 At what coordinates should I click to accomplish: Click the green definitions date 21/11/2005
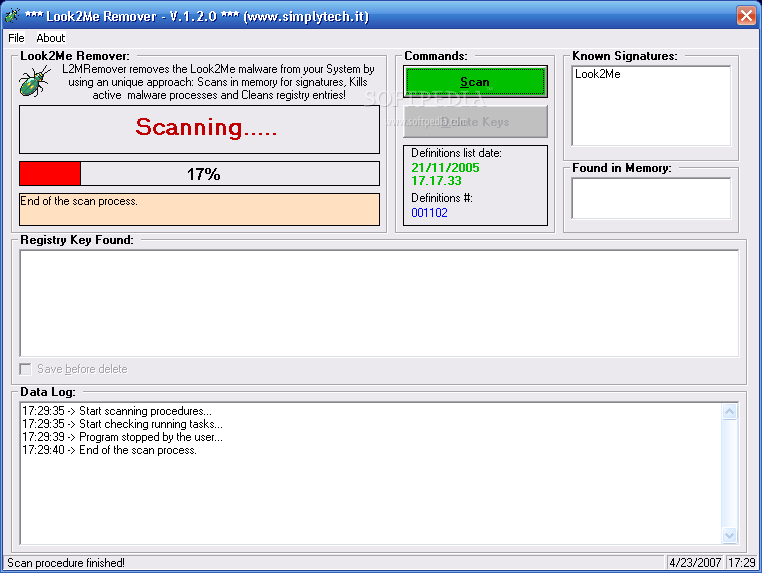pyautogui.click(x=445, y=168)
